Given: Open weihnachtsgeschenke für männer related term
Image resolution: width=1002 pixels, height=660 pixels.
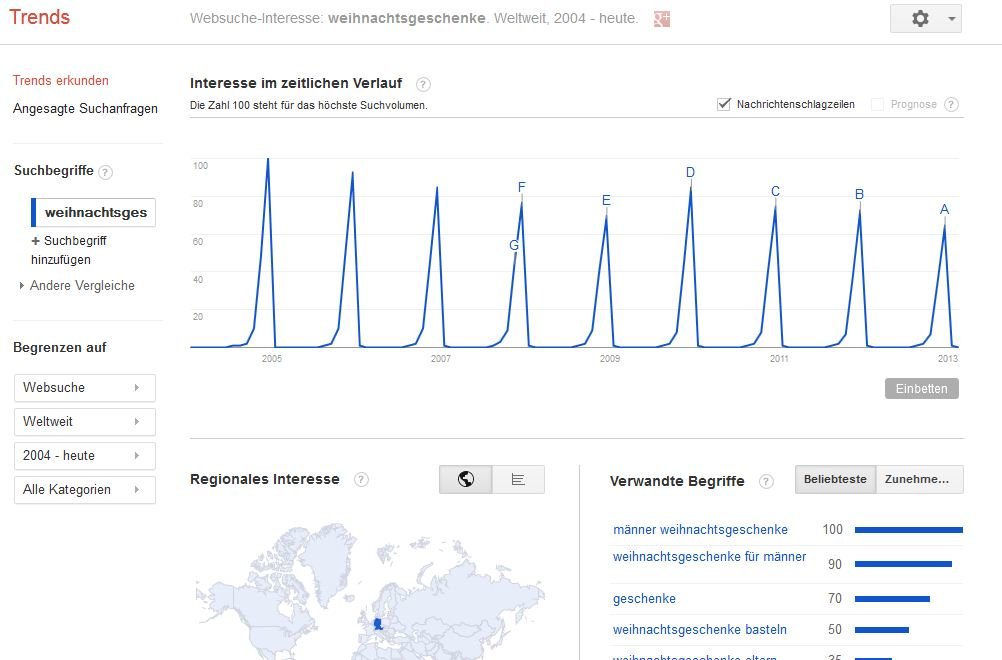Looking at the screenshot, I should tap(709, 556).
